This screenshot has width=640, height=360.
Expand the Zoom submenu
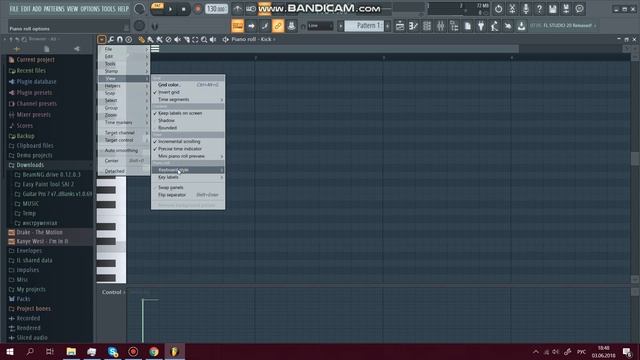(x=124, y=116)
